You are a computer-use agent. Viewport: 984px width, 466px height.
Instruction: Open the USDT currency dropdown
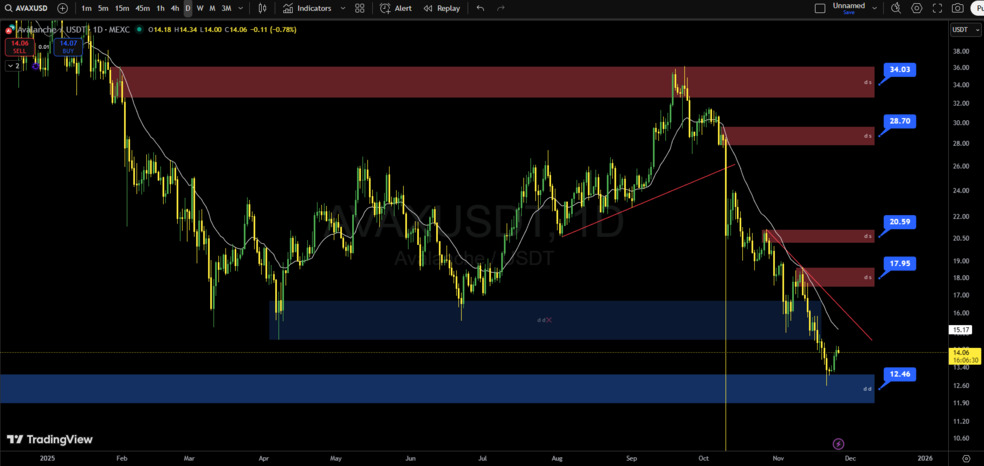point(965,30)
